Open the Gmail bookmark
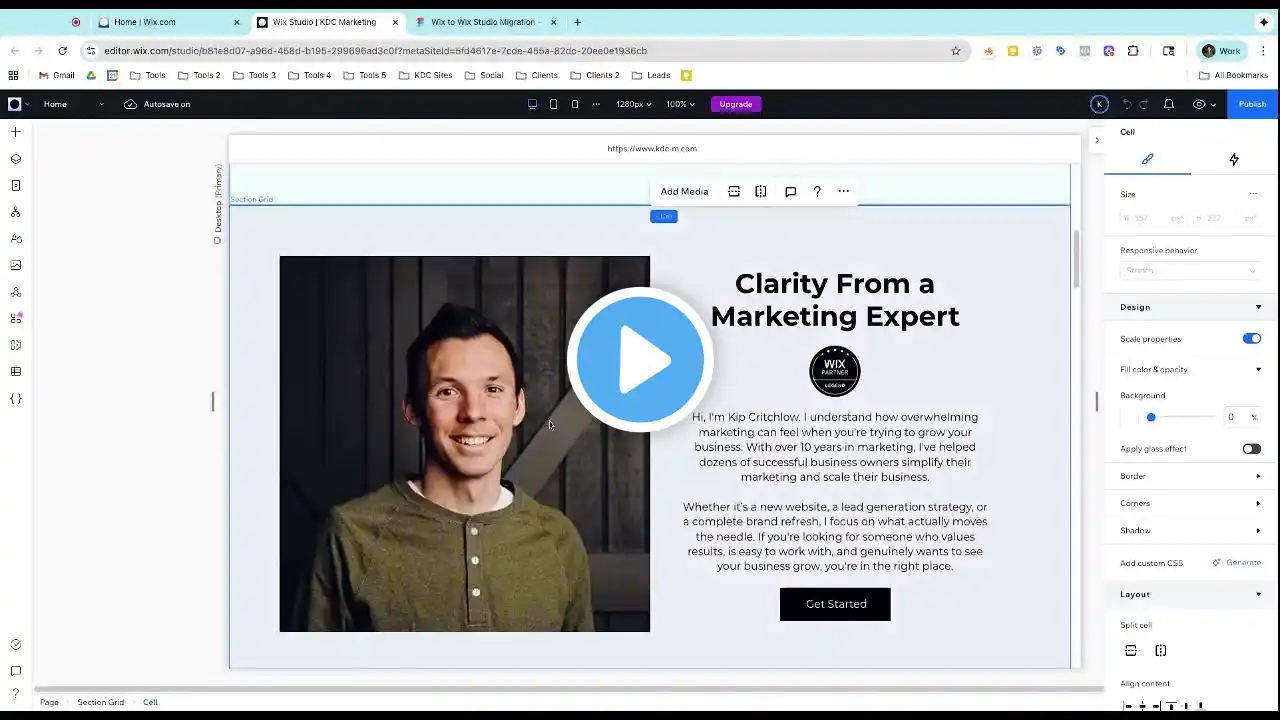This screenshot has width=1280, height=720. pos(56,75)
